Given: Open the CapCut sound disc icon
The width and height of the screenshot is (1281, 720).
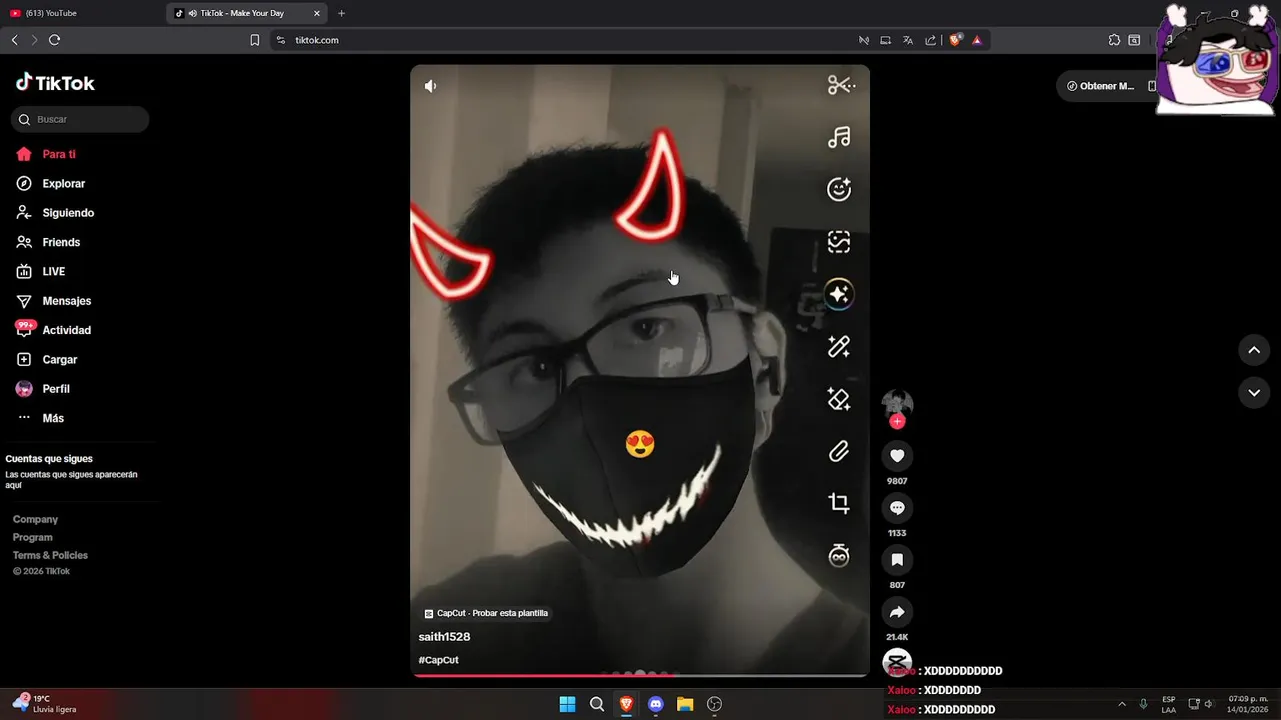Looking at the screenshot, I should click(897, 662).
